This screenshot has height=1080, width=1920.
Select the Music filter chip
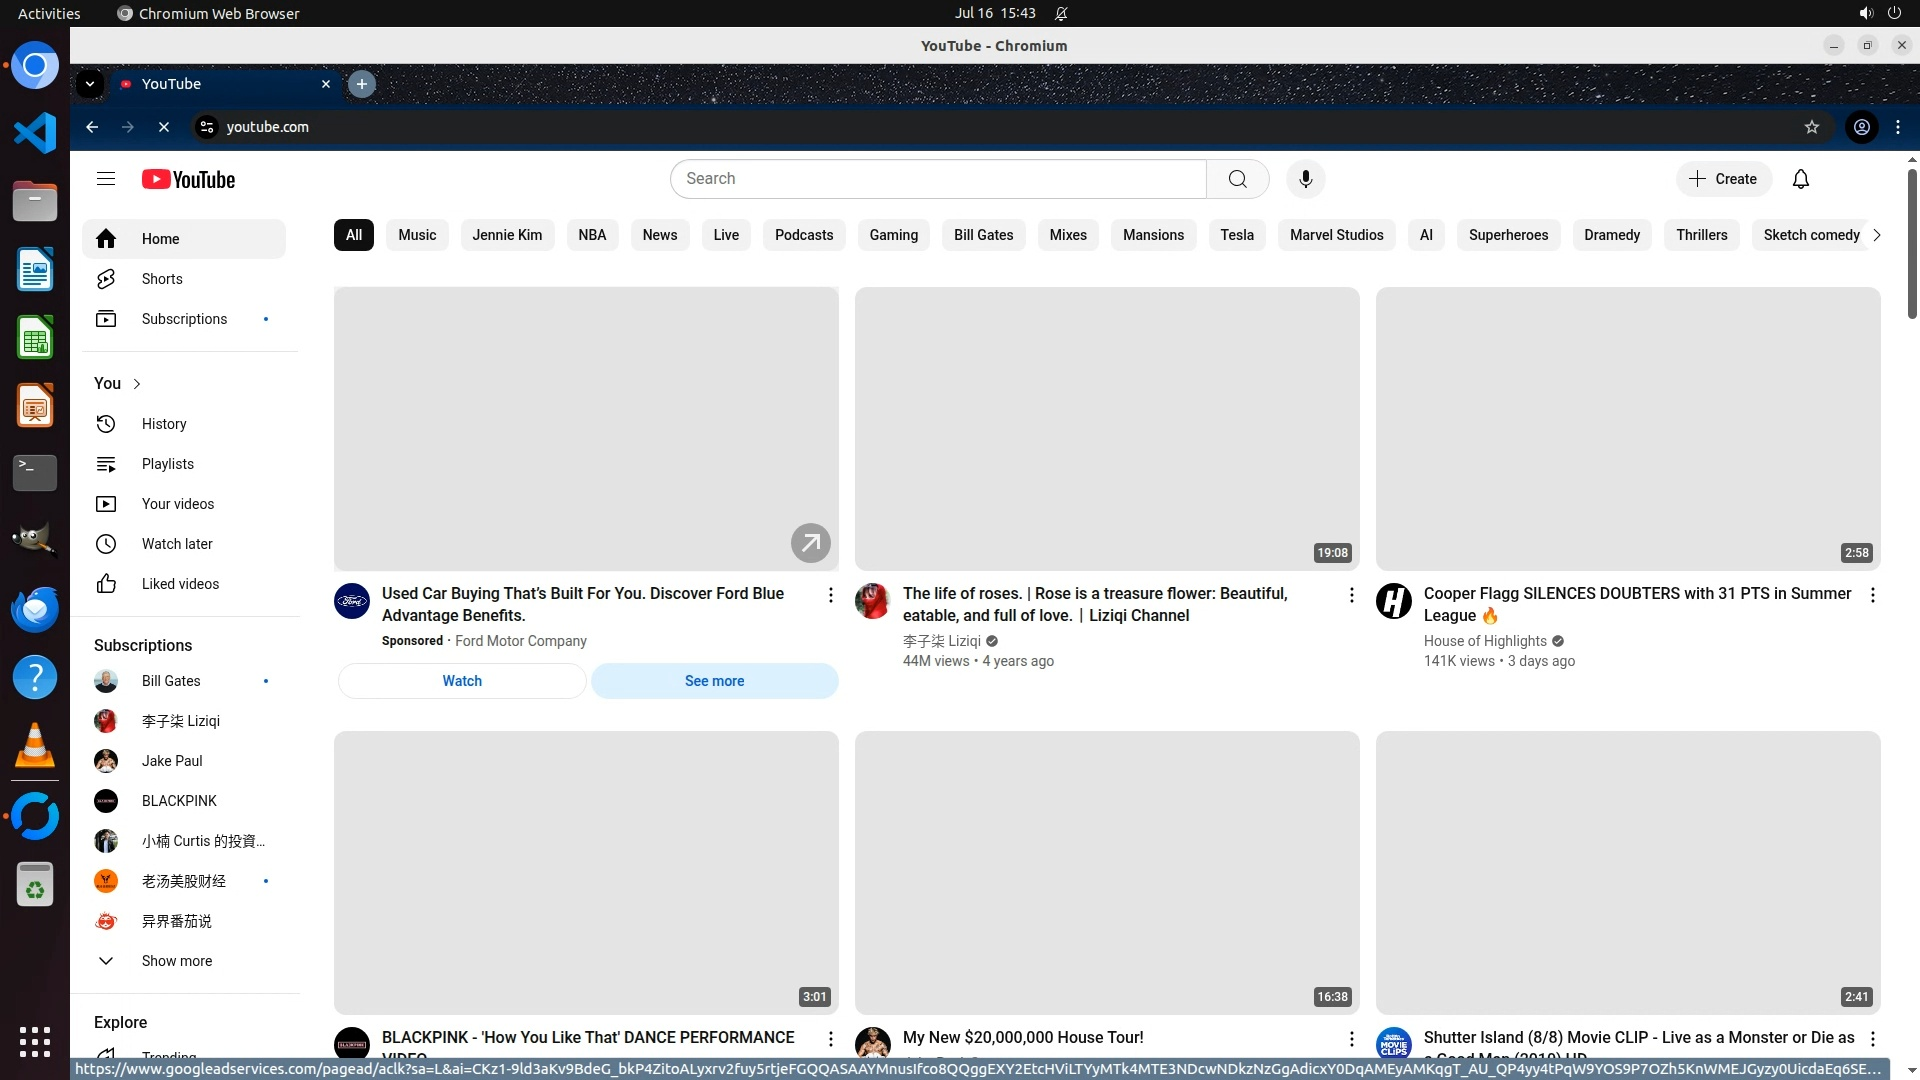[417, 235]
